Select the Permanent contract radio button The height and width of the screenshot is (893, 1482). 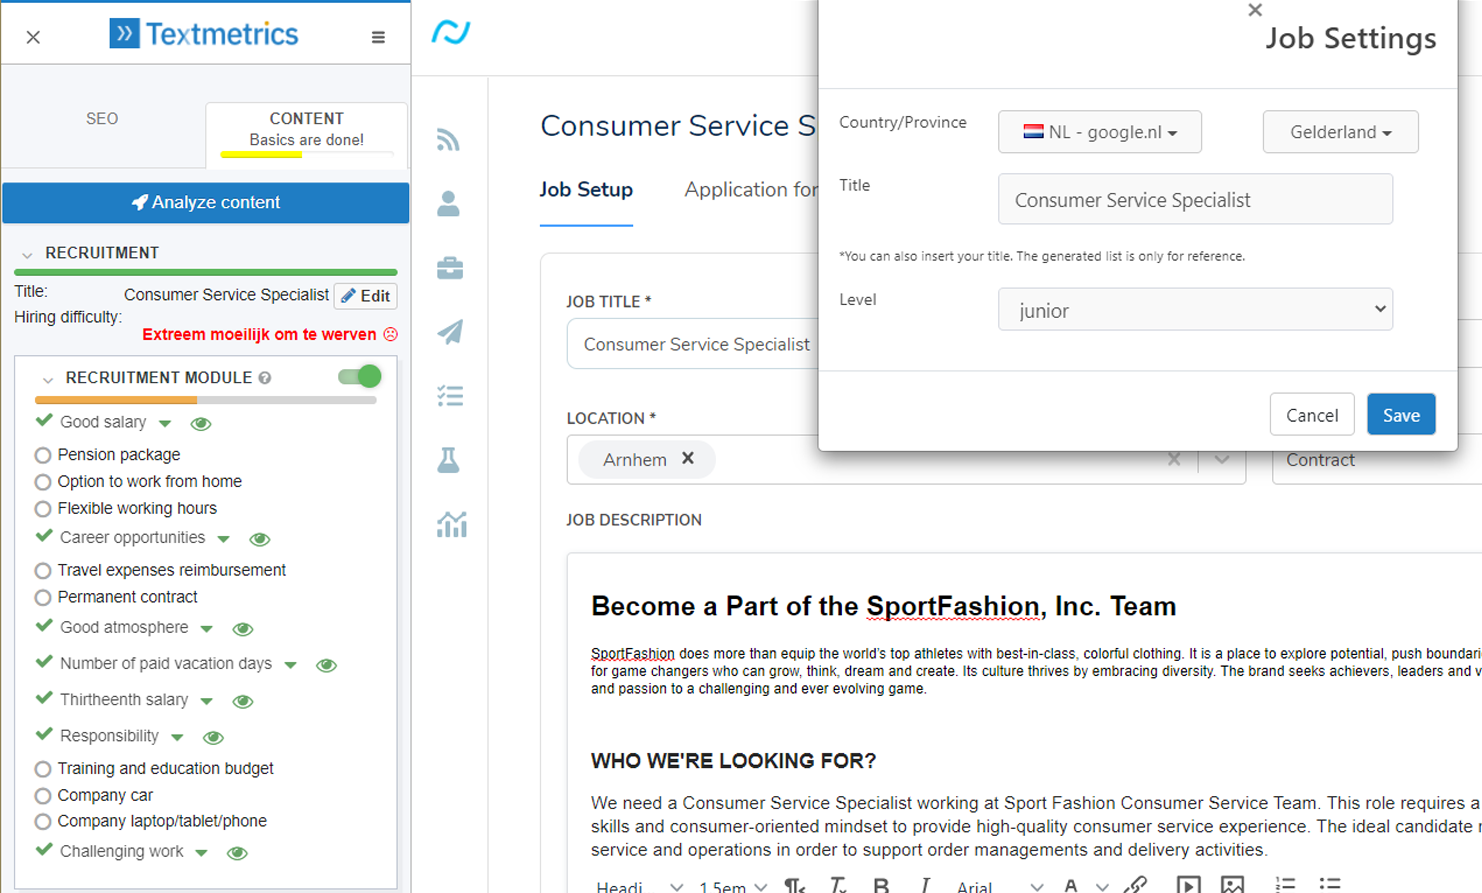coord(43,598)
